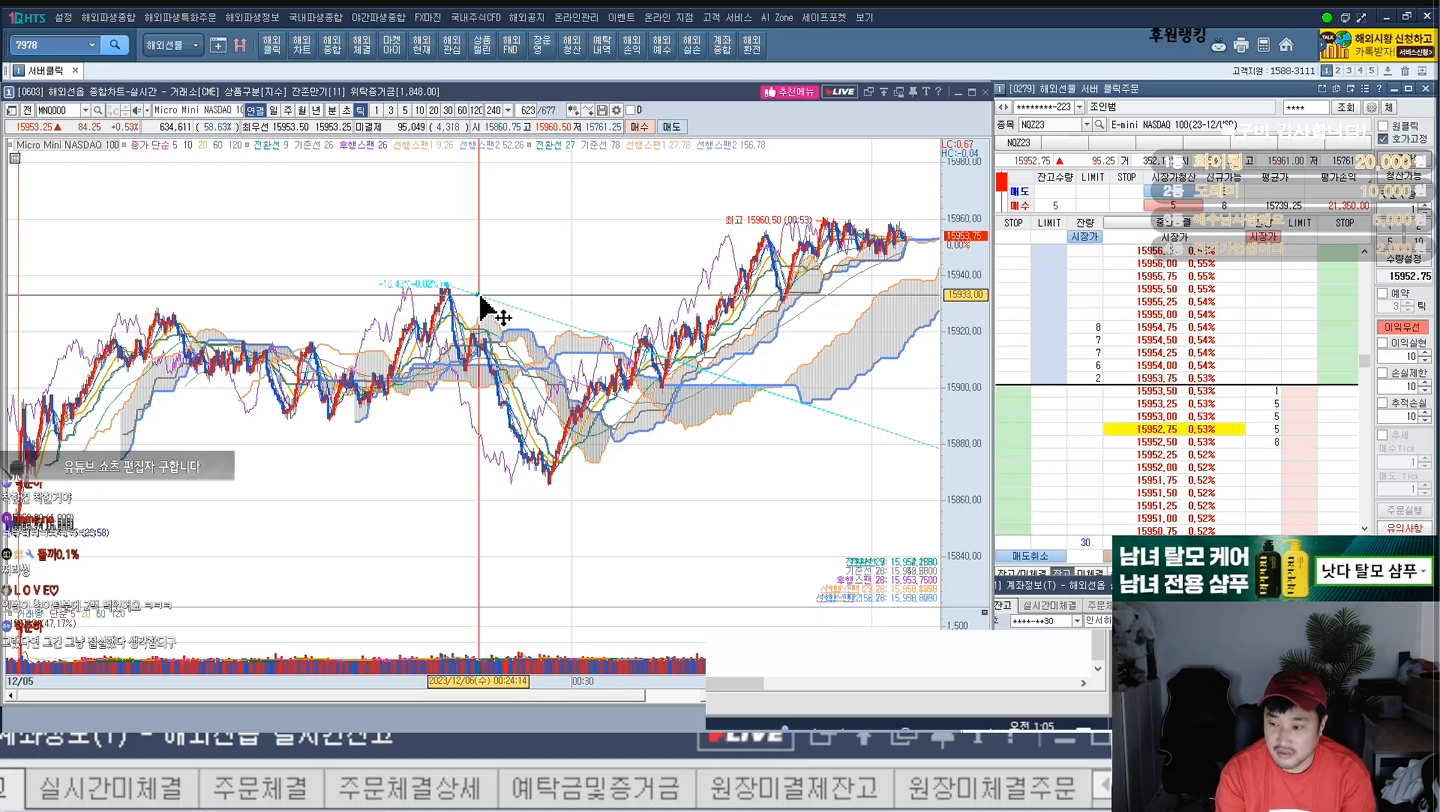Open the 해외차트 toolbar shortcut
The image size is (1440, 812).
[302, 45]
